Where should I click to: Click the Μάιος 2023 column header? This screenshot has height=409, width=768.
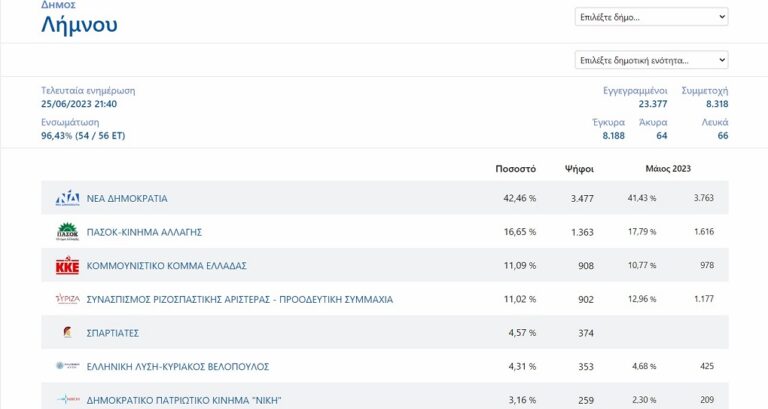[x=668, y=168]
